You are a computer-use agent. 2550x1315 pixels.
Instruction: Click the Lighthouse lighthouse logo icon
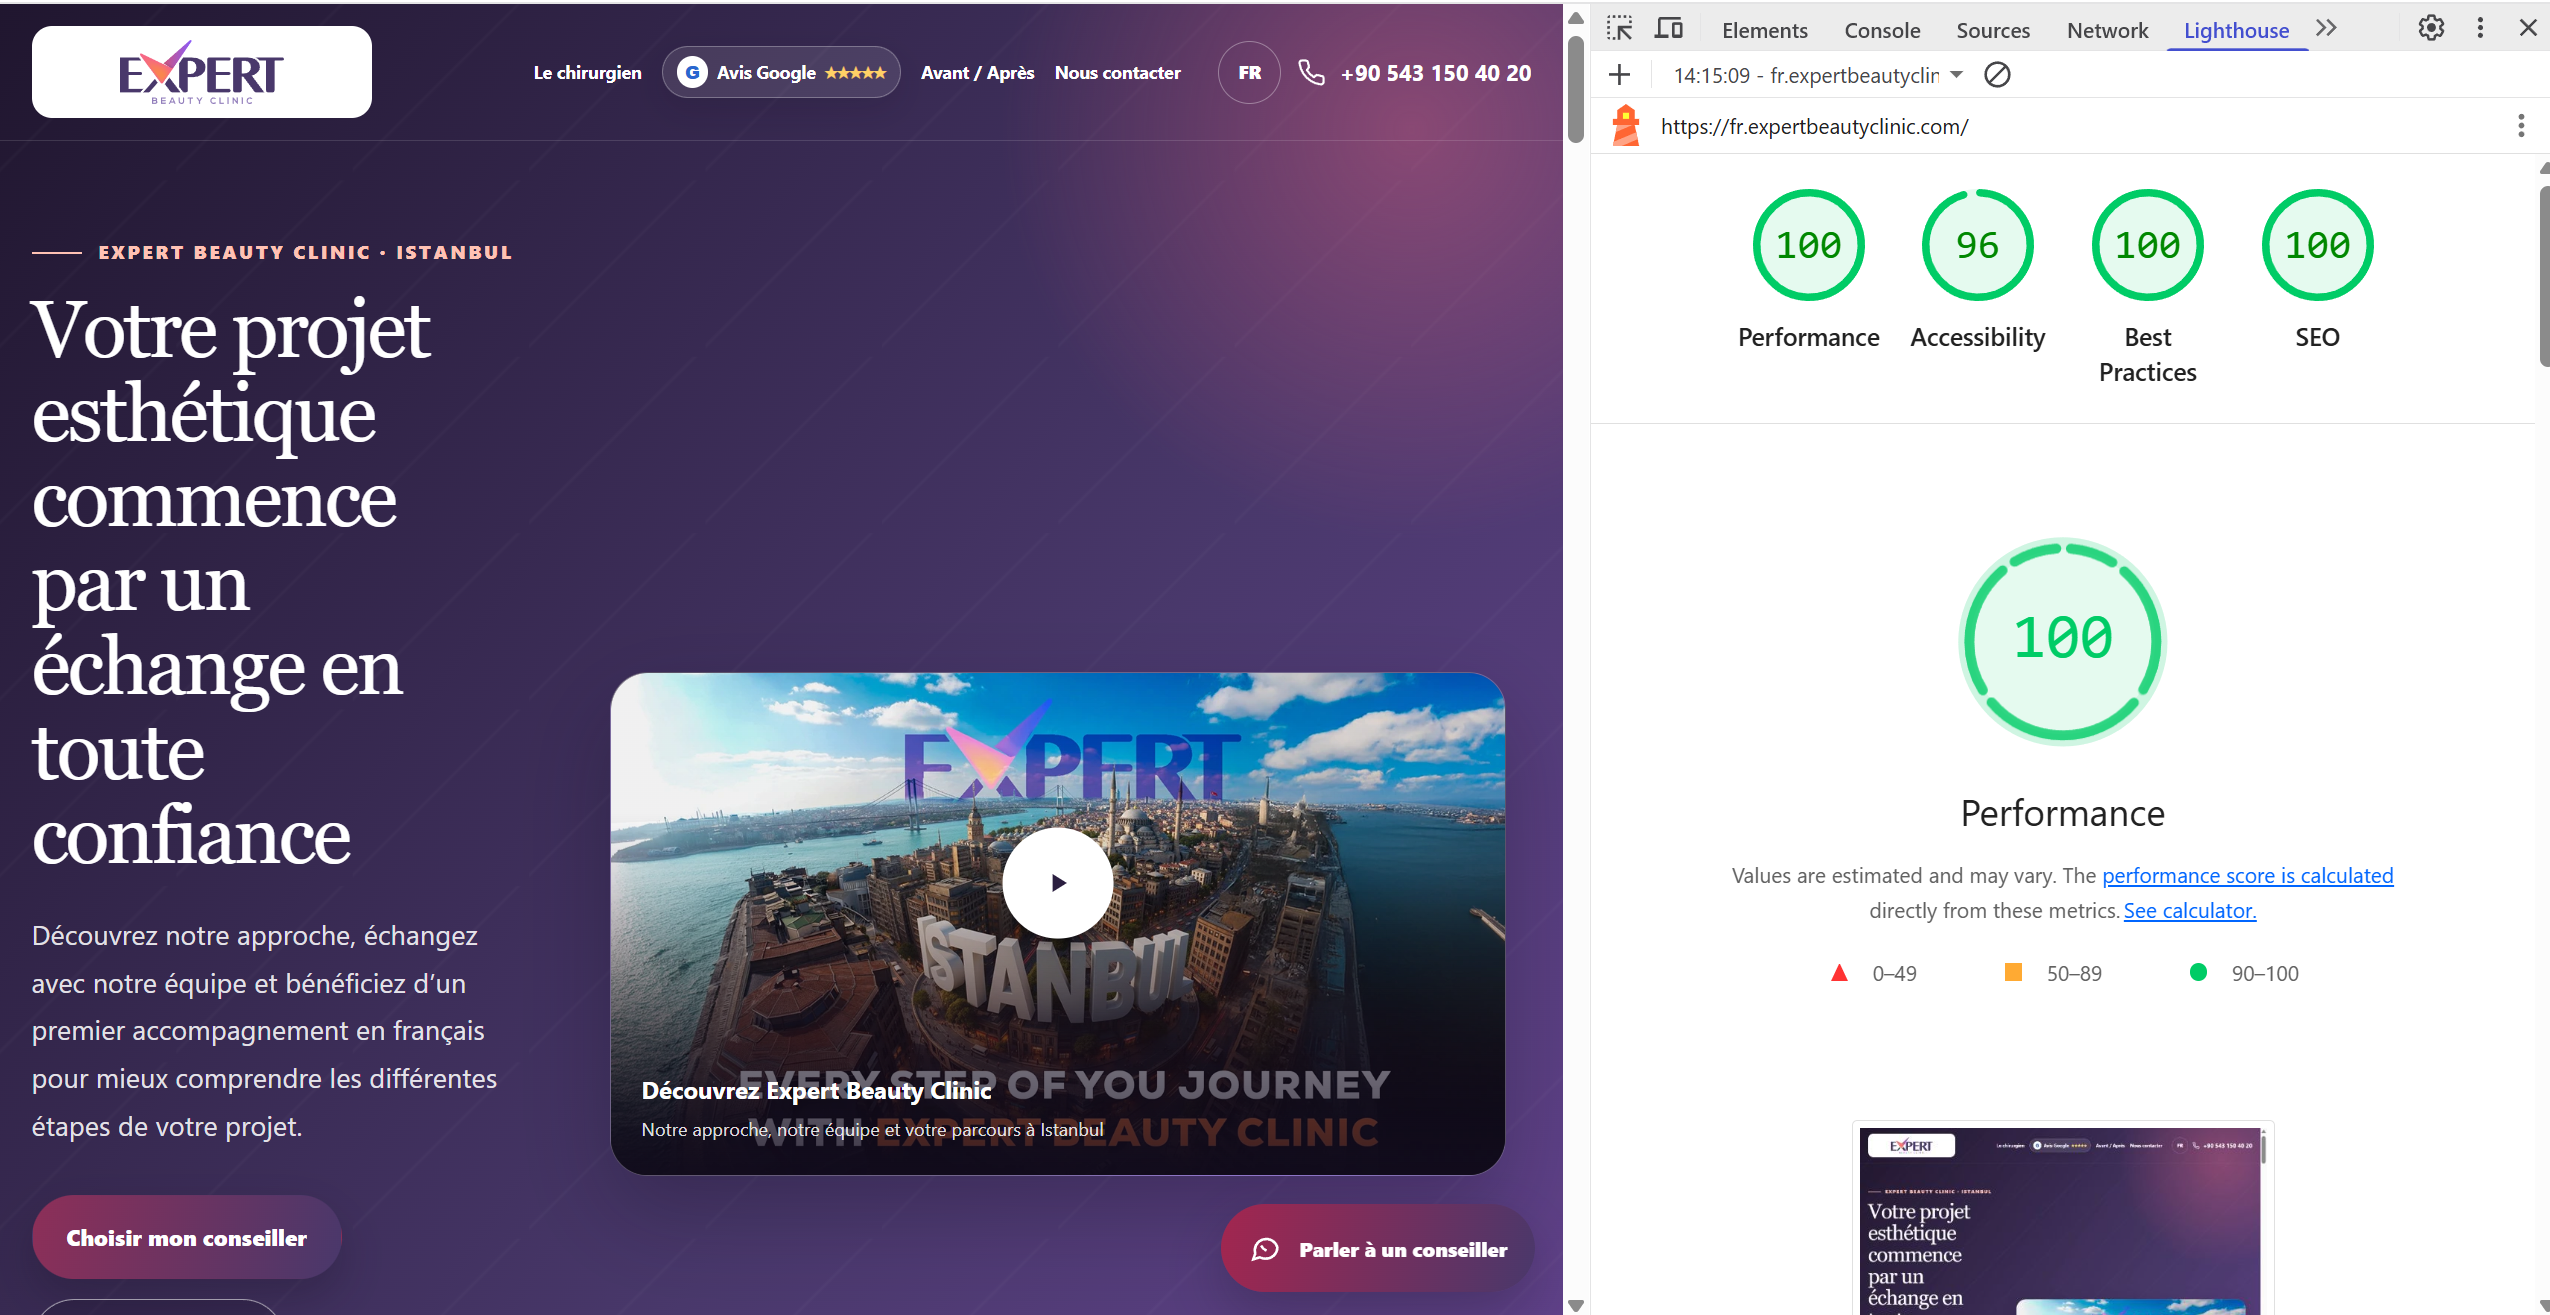(x=1626, y=126)
